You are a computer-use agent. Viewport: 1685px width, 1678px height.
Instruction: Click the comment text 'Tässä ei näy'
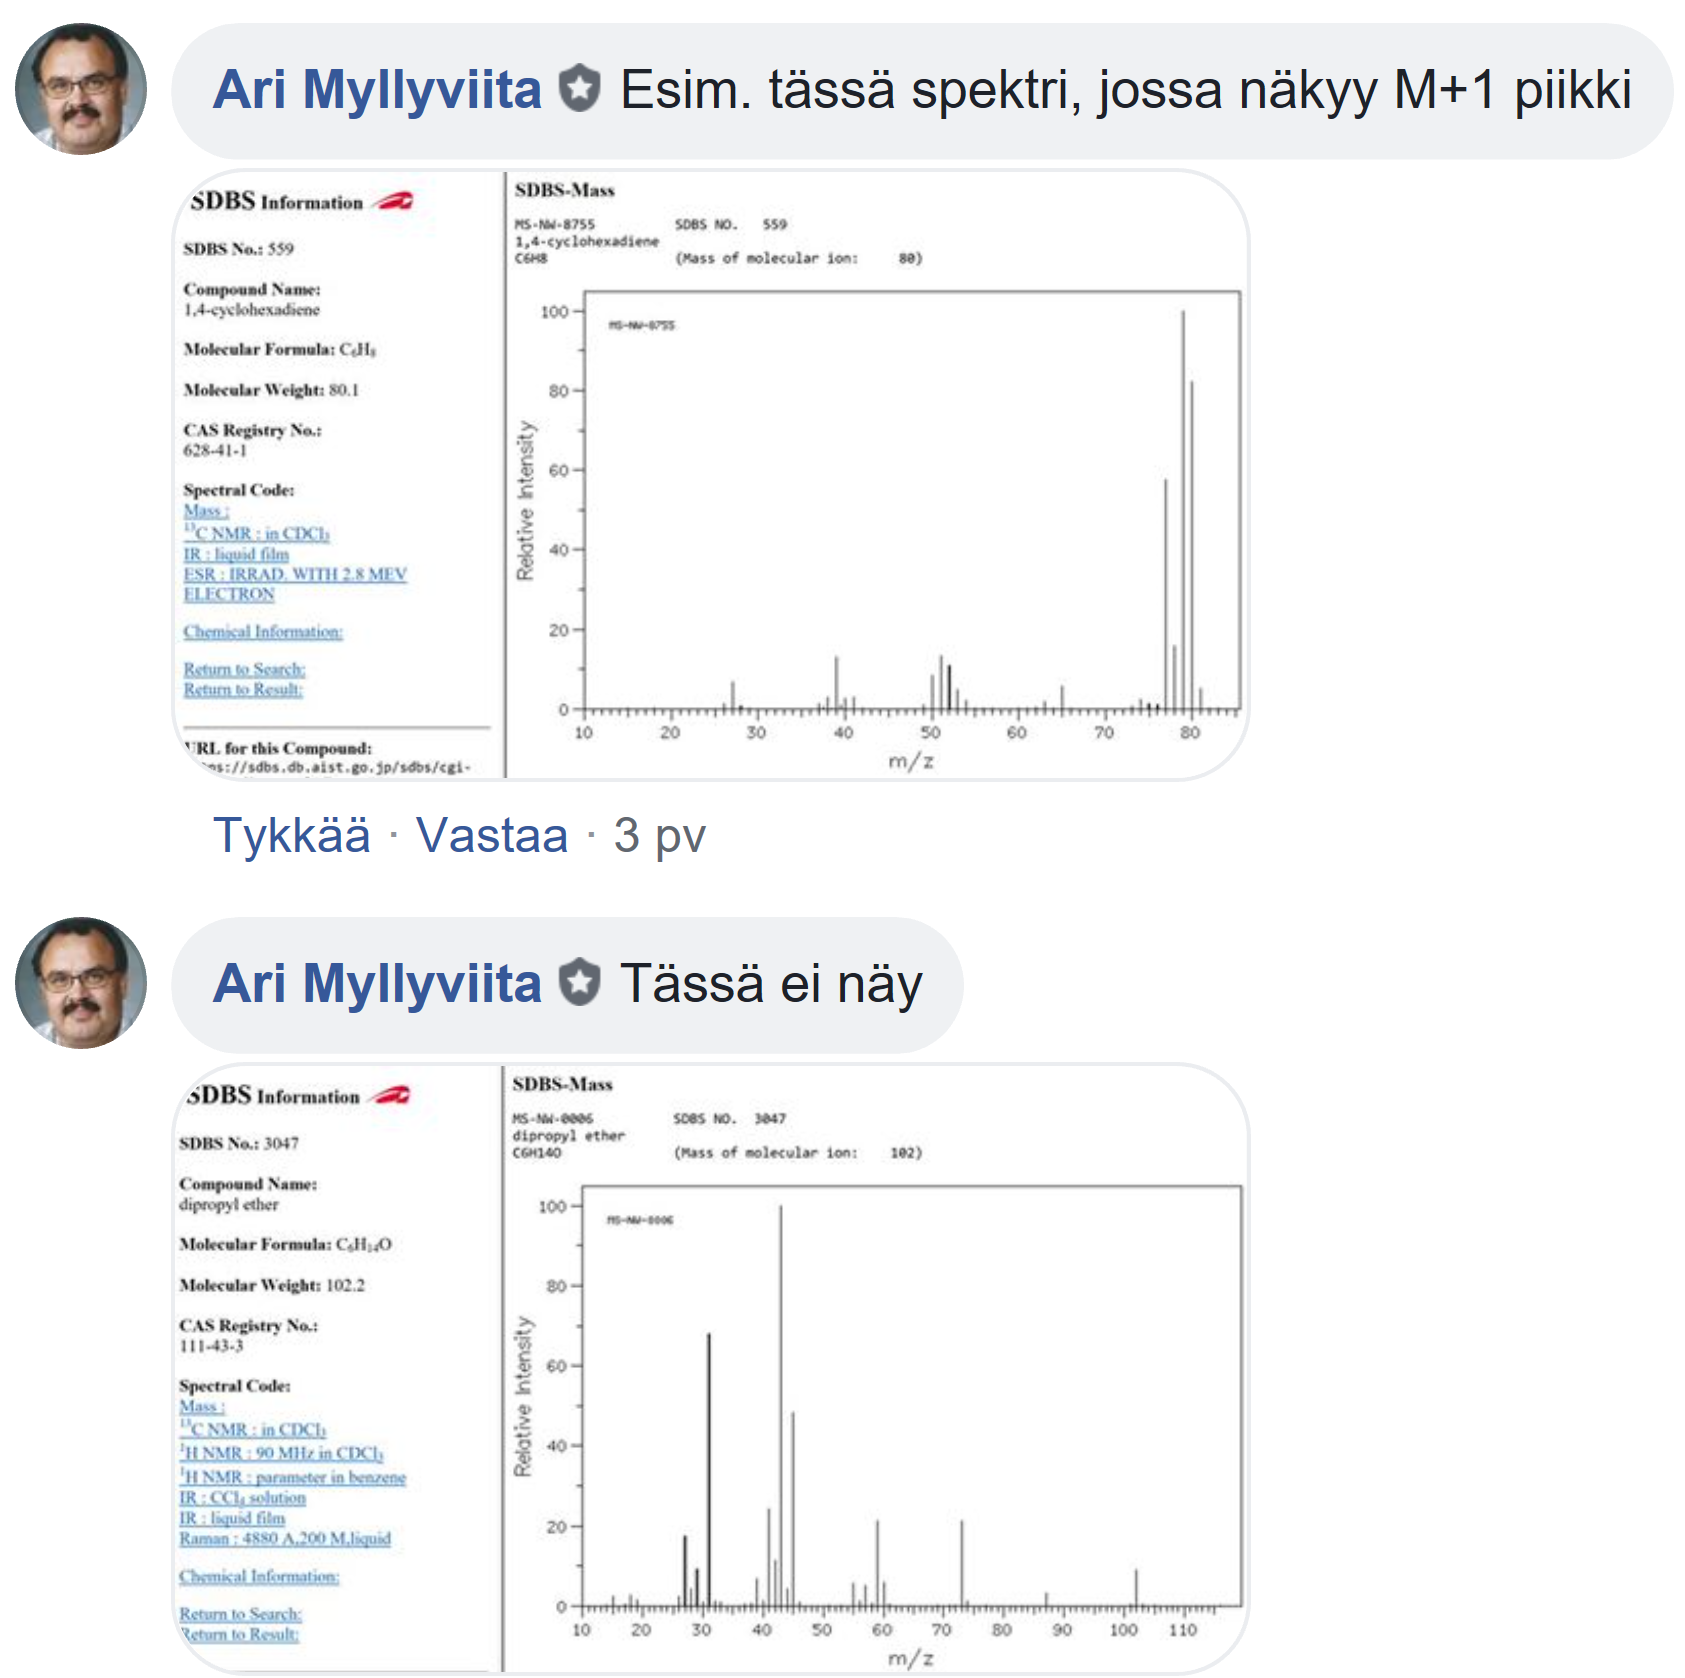(771, 983)
